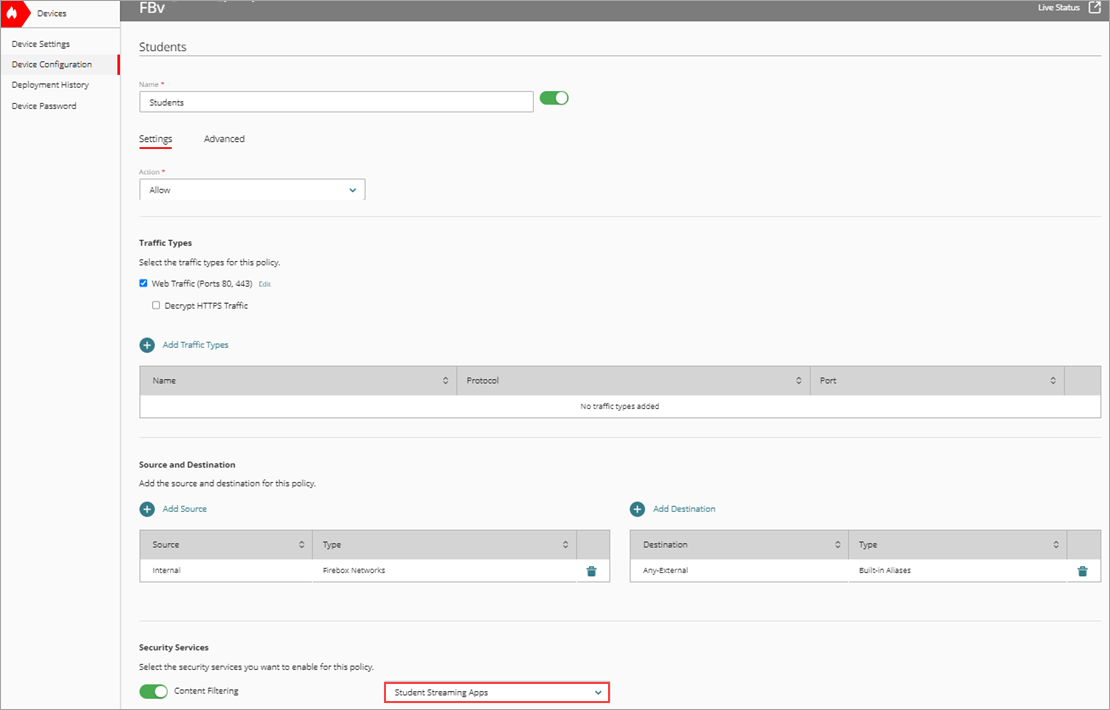This screenshot has width=1110, height=710.
Task: Click inside the Name input field
Action: 335,102
